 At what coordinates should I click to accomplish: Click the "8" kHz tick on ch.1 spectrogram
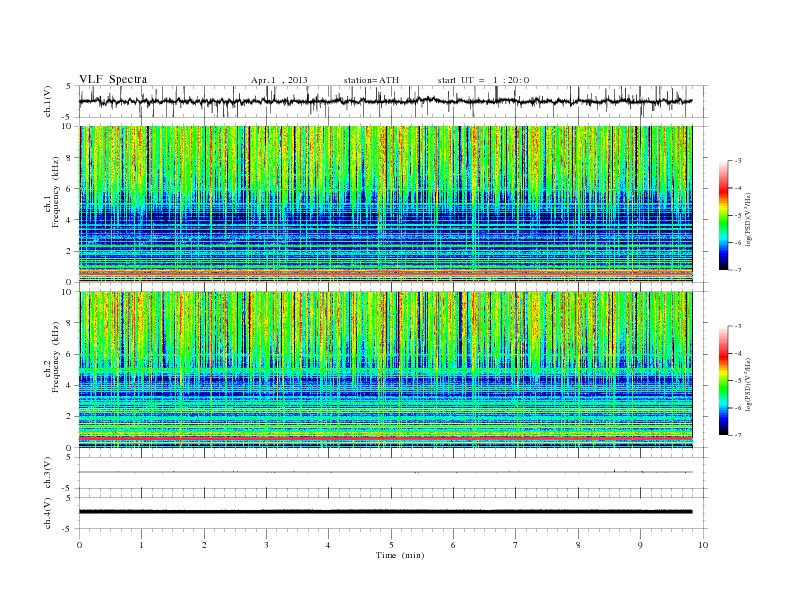70,158
